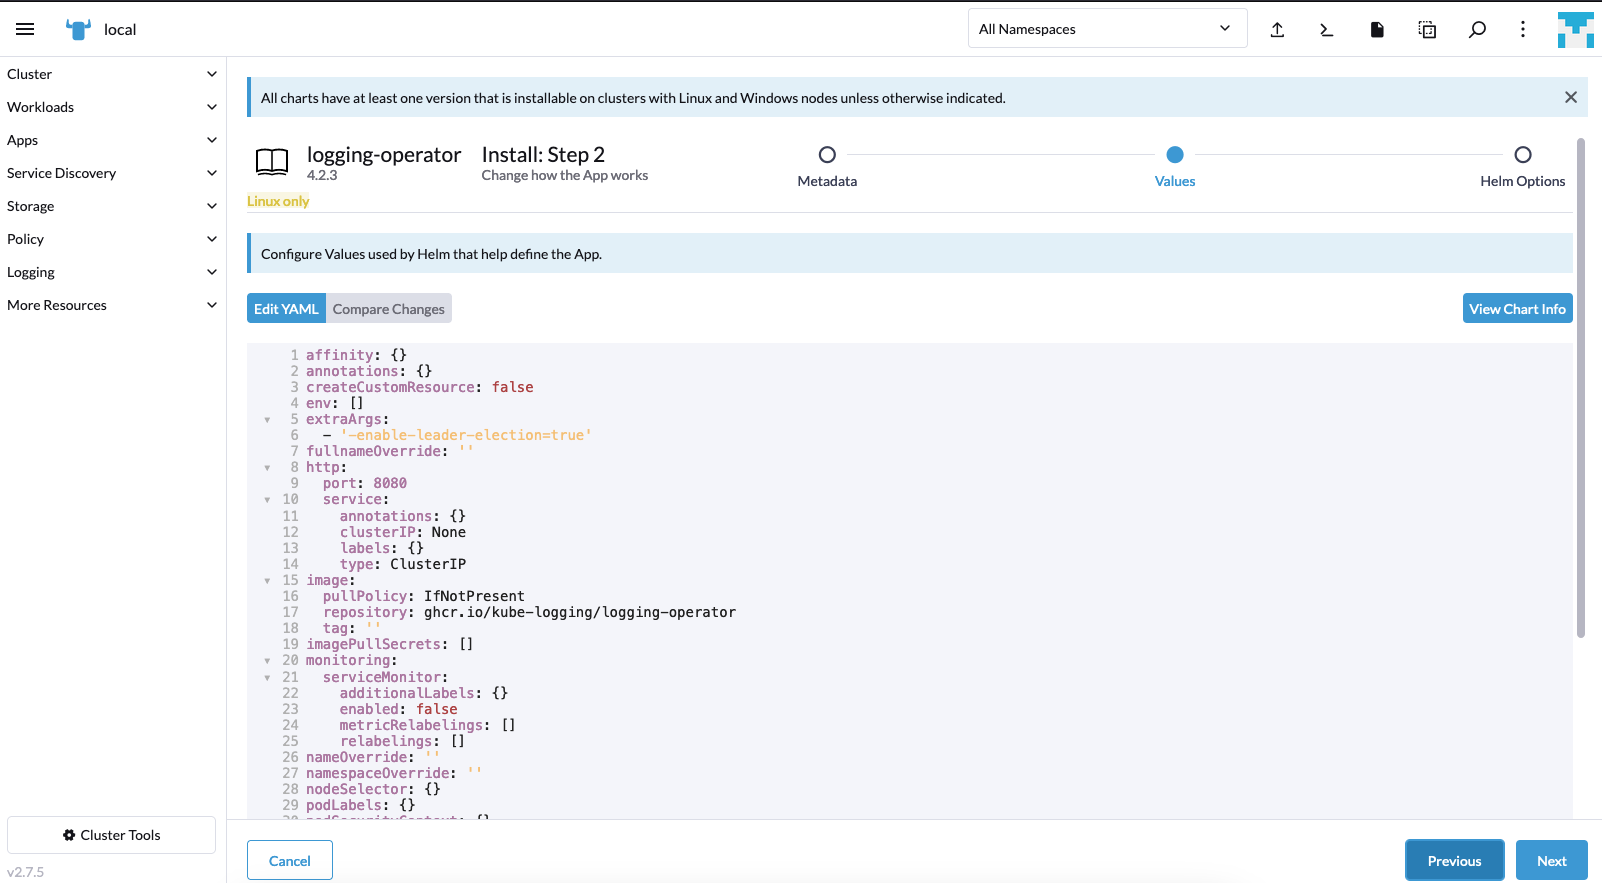Open the three-dot more options menu

click(1523, 29)
